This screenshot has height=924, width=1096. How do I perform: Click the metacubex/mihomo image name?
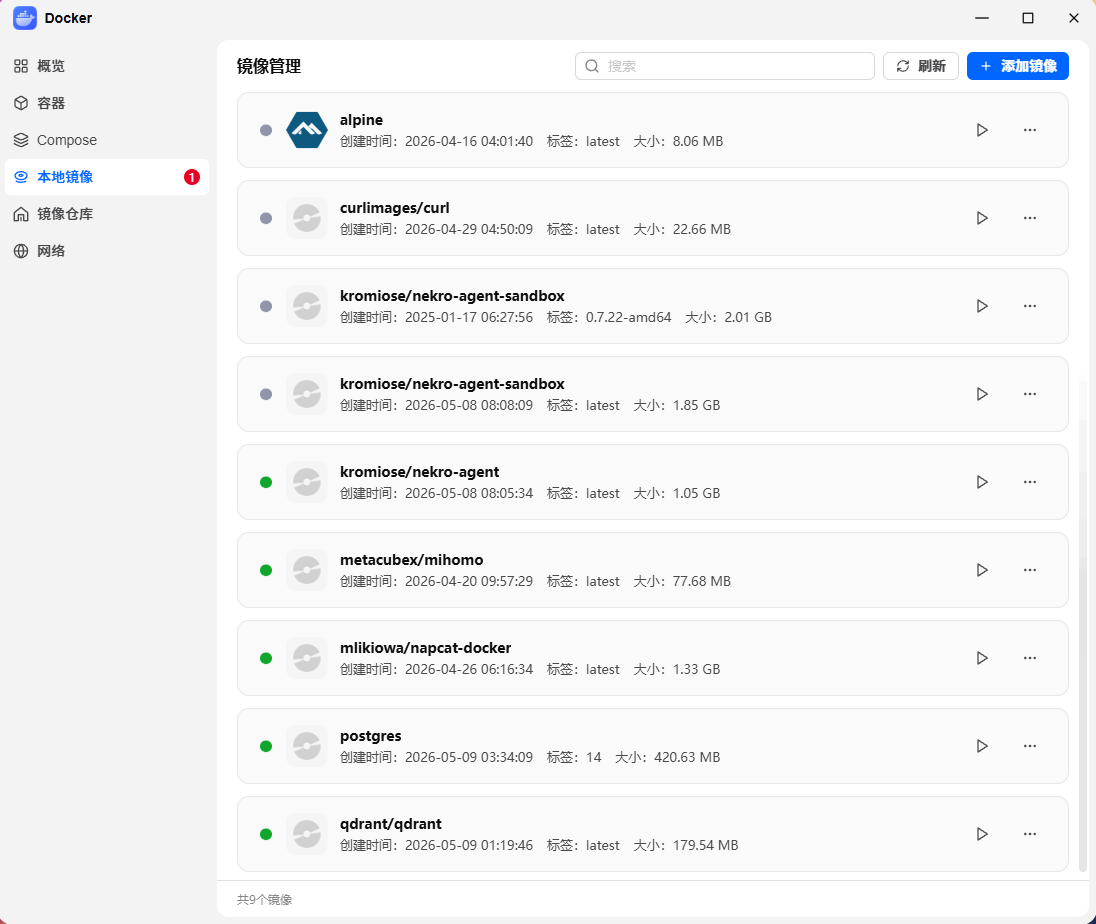(412, 561)
